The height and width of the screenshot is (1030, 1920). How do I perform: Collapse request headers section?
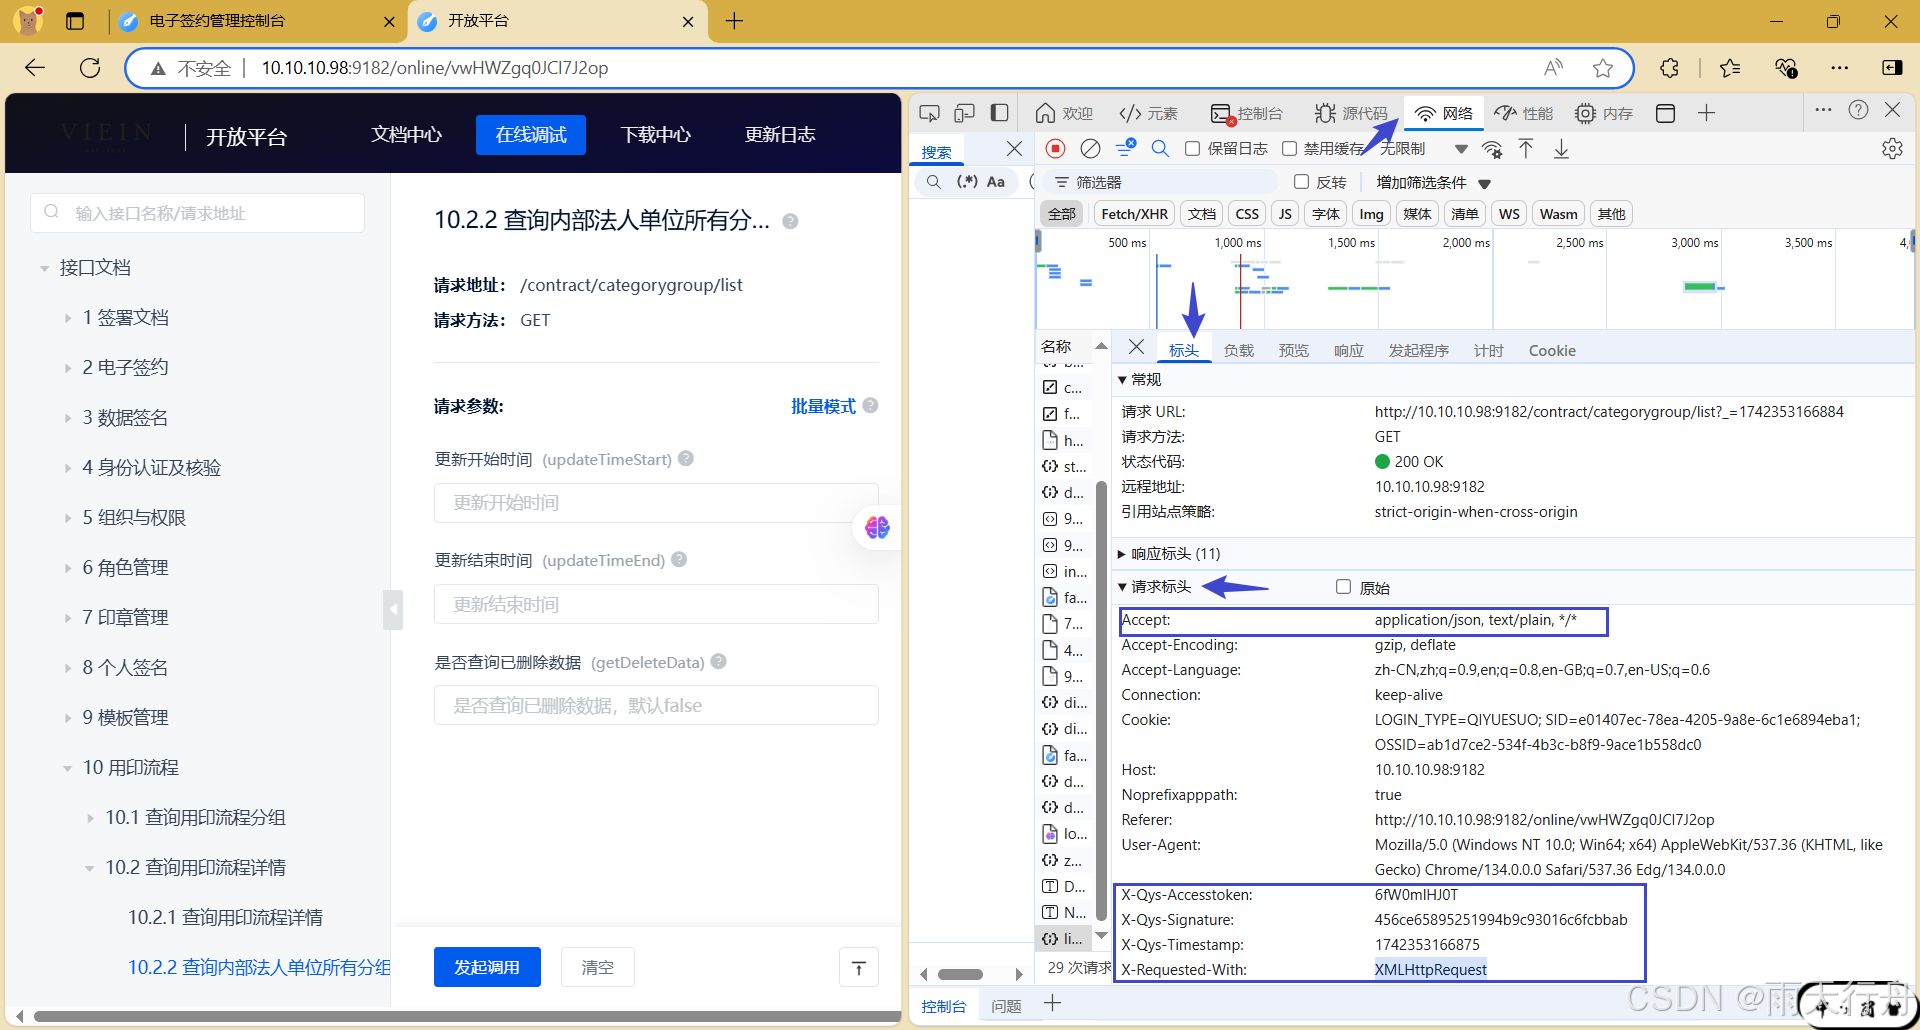point(1122,587)
